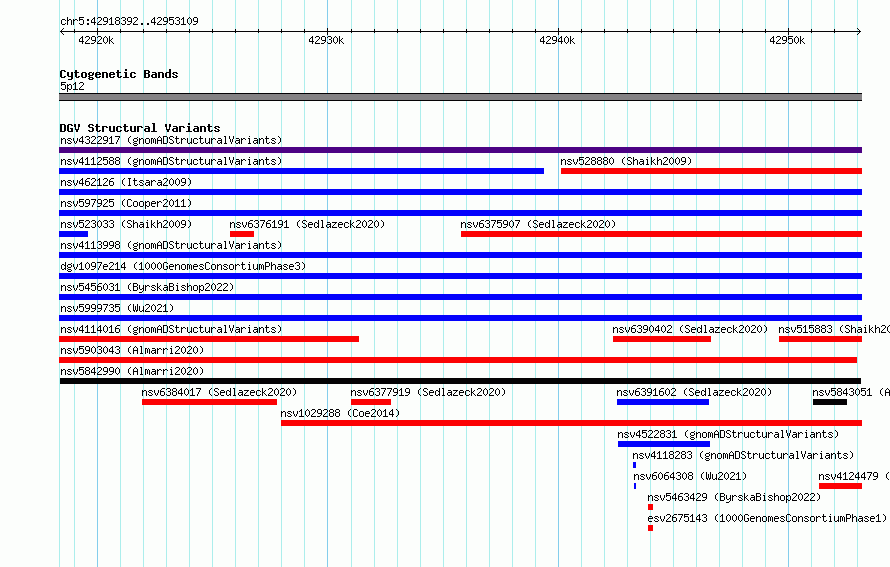Select the tiny red nsv5463429 marker

(x=650, y=507)
